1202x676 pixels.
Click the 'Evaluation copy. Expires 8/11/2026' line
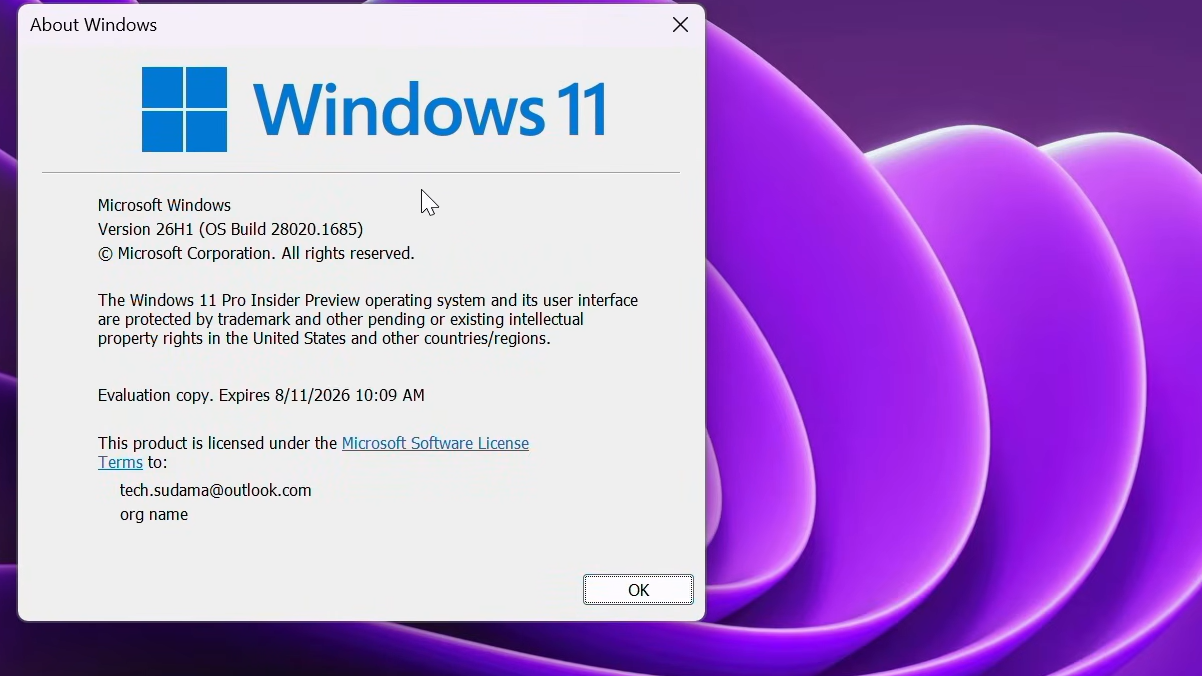tap(261, 396)
